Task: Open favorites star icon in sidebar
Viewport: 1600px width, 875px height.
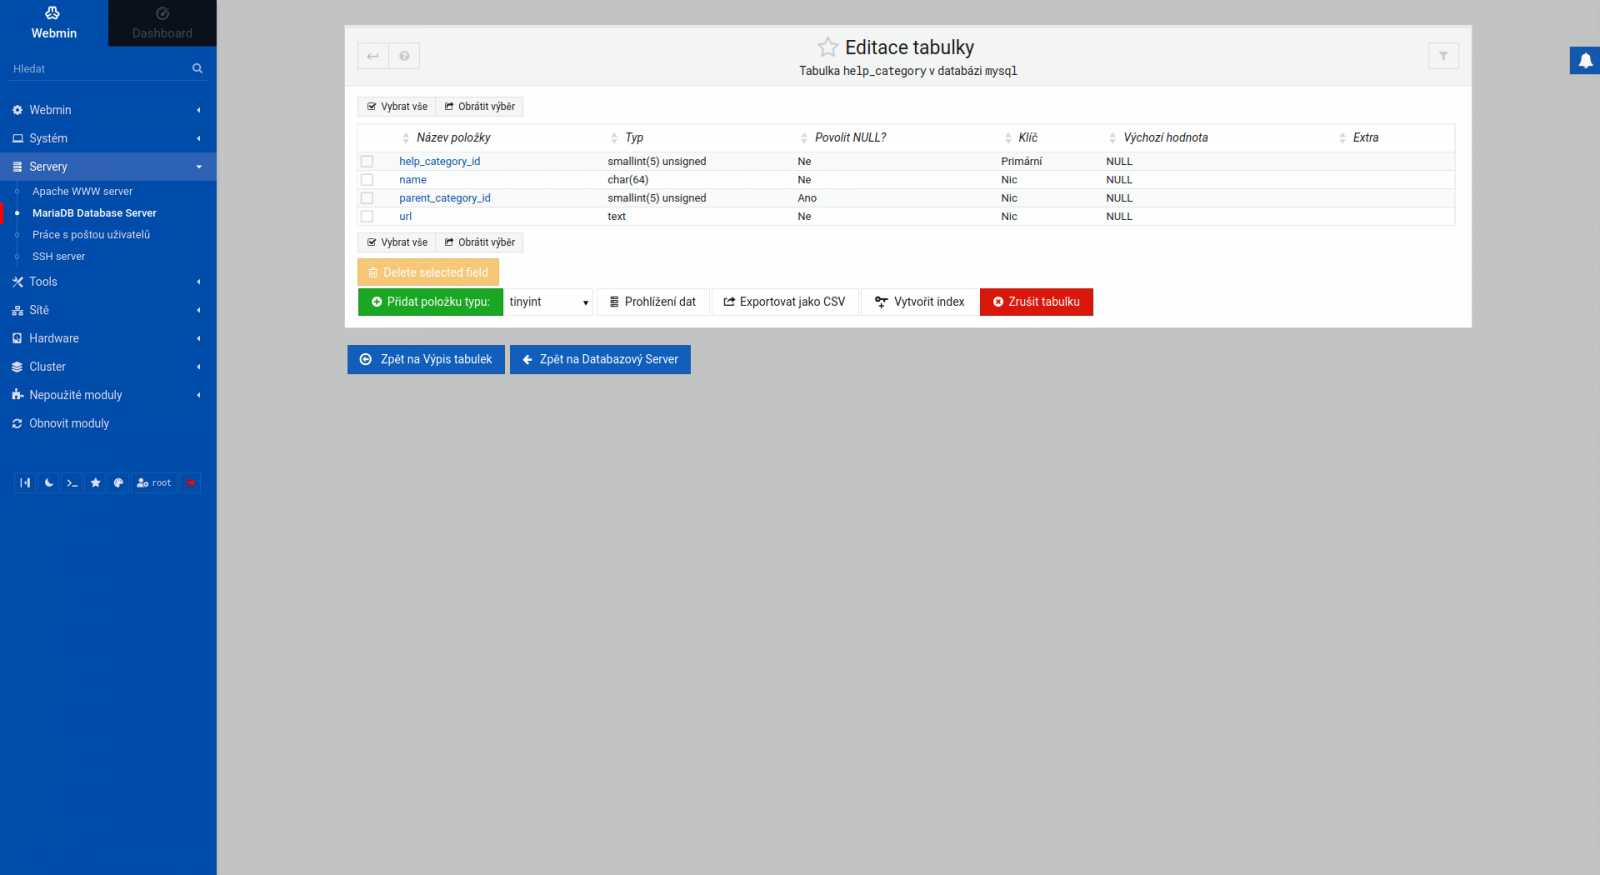Action: 95,483
